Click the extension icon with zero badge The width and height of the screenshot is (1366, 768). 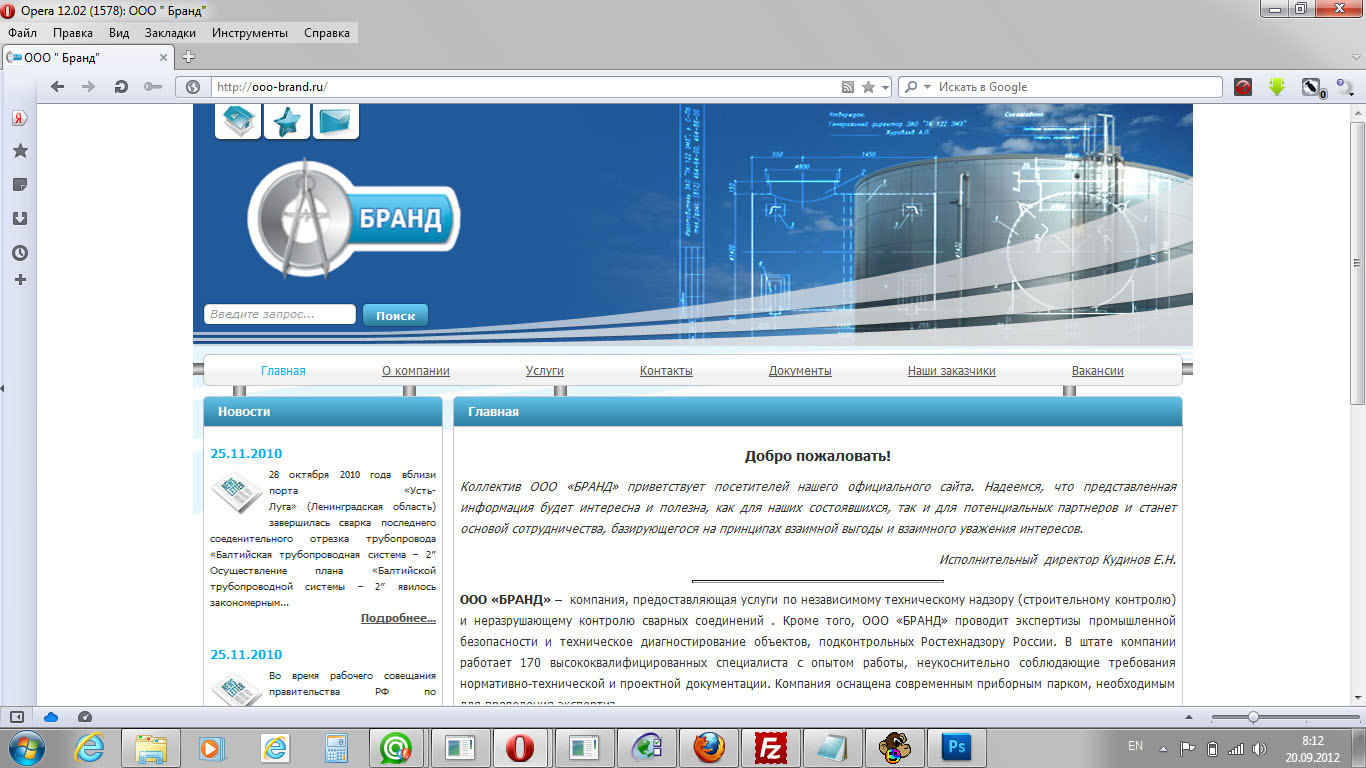[x=1313, y=88]
